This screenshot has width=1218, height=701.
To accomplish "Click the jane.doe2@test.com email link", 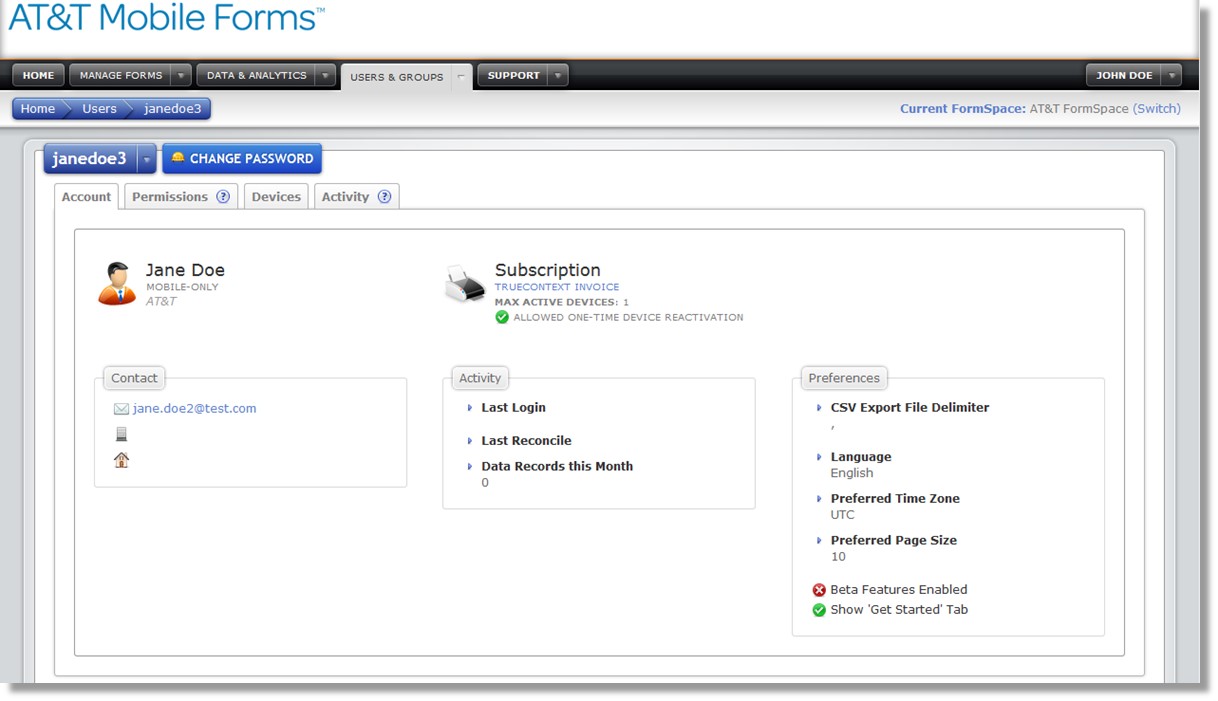I will pos(195,409).
